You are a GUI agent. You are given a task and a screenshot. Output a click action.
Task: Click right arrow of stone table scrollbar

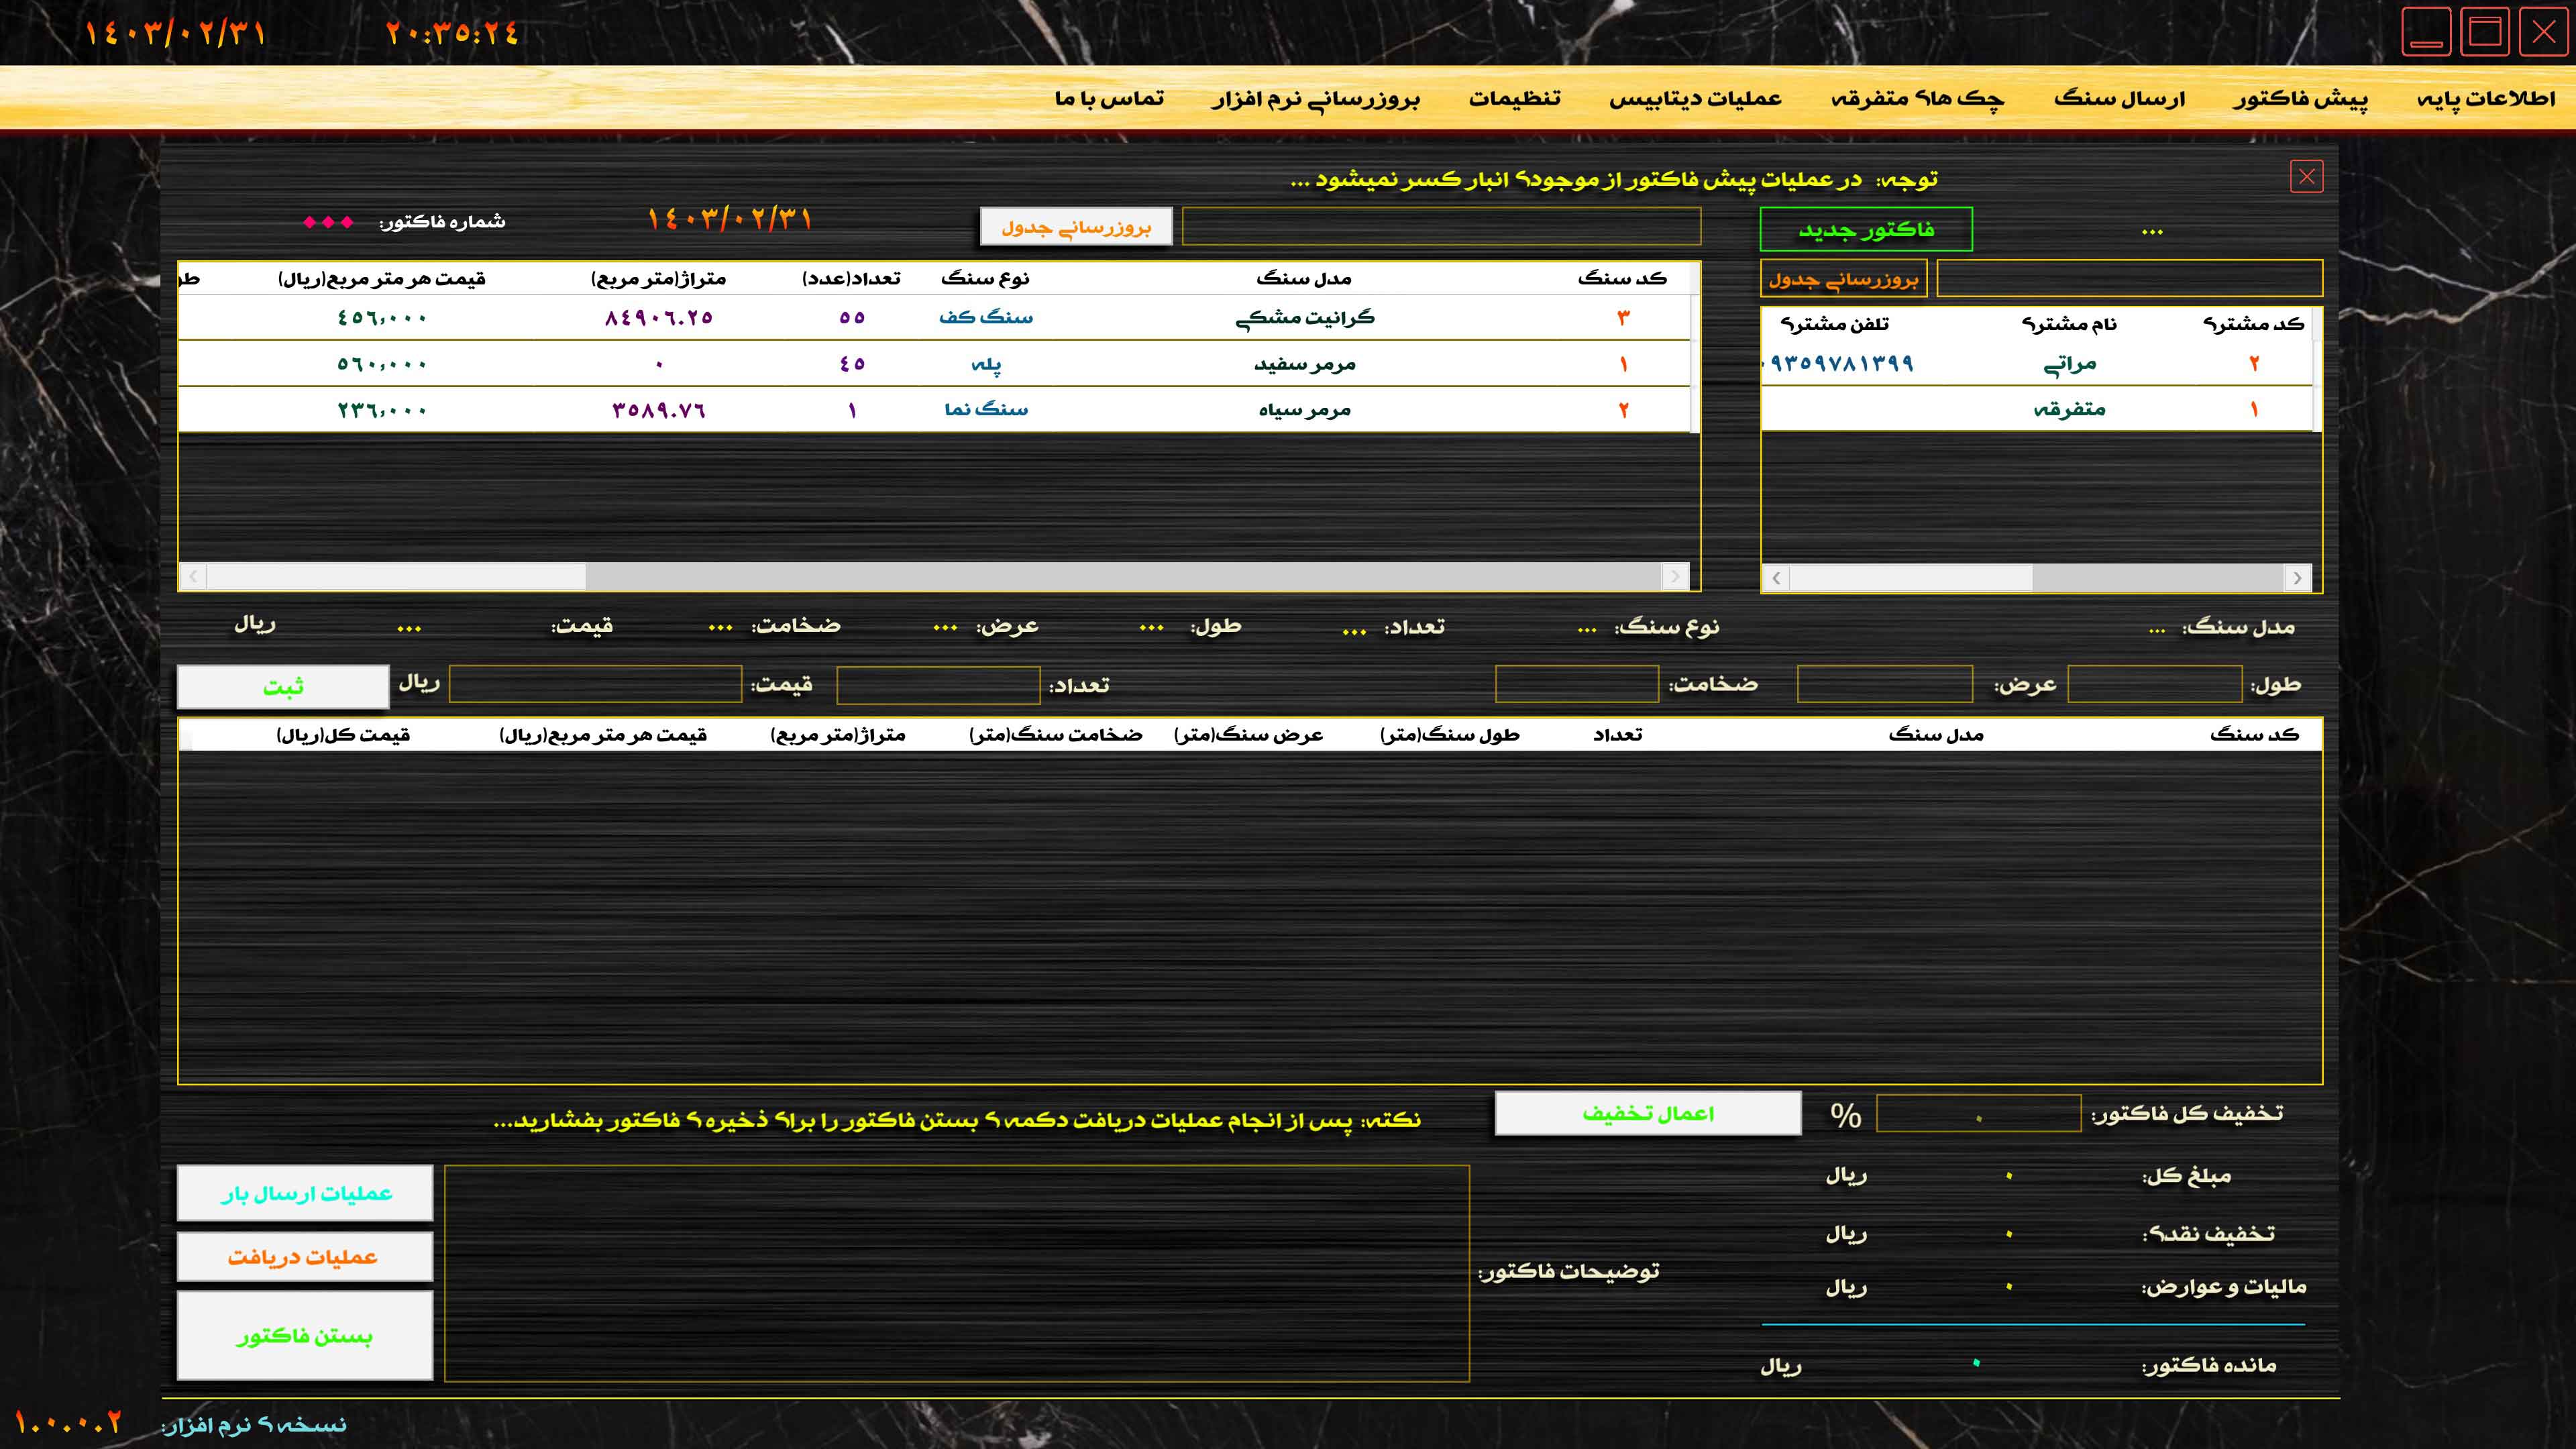[1674, 576]
